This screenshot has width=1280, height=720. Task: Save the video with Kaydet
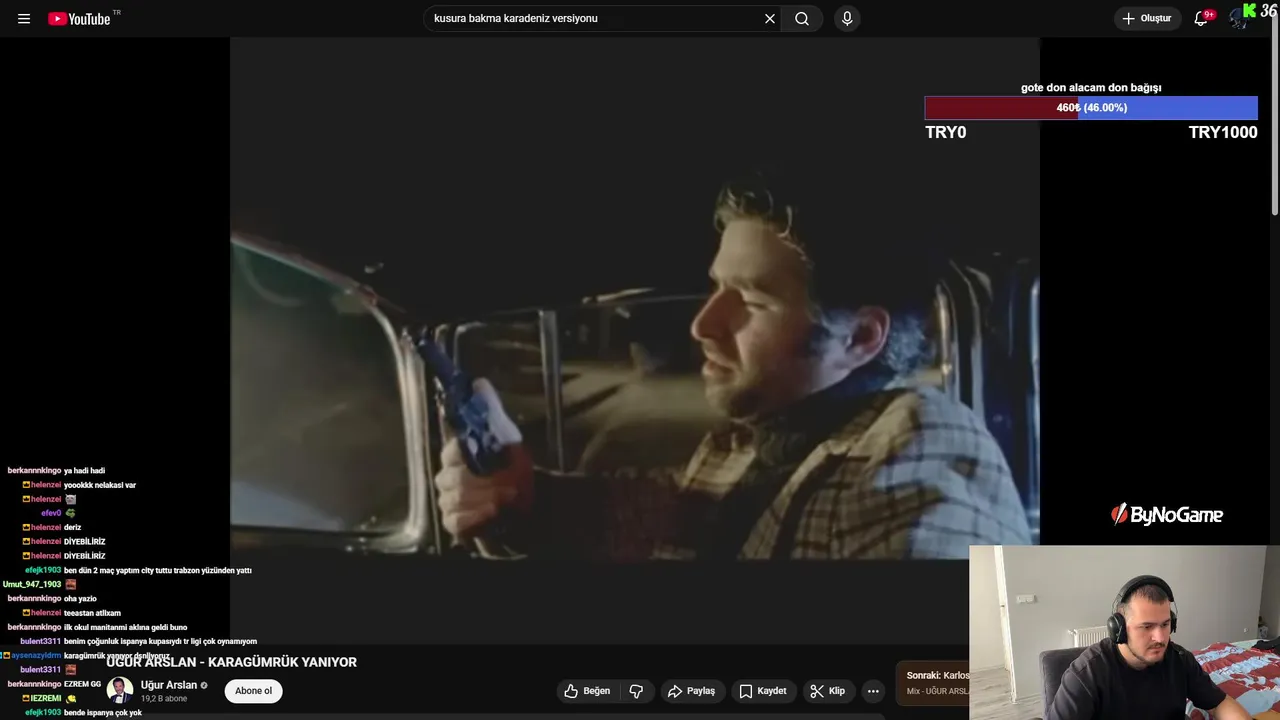coord(763,691)
